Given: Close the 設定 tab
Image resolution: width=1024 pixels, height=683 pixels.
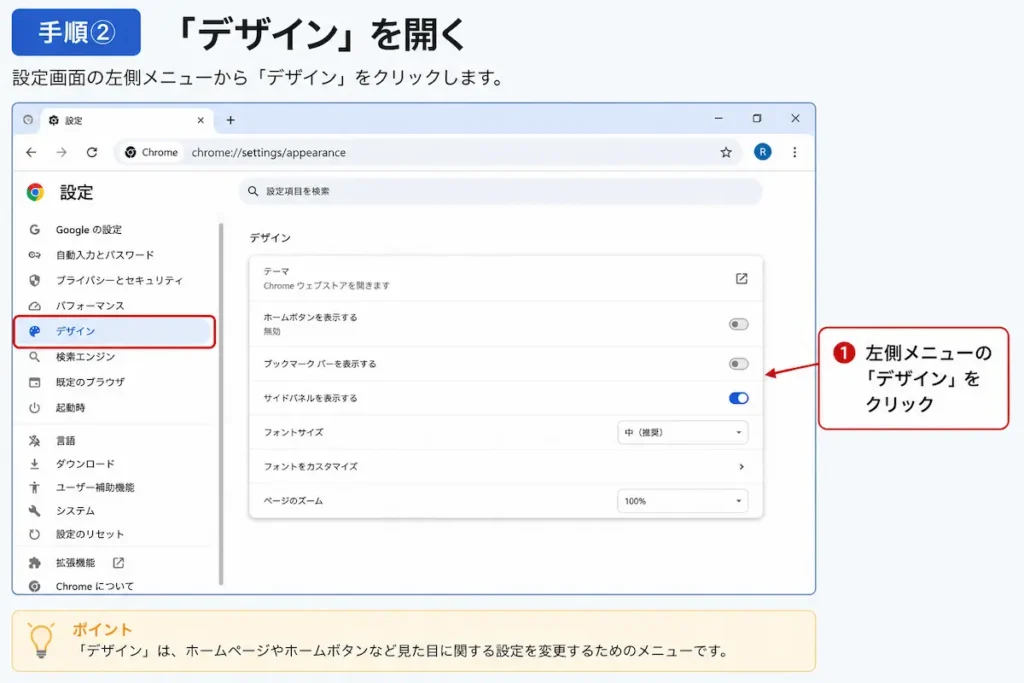Looking at the screenshot, I should tap(200, 120).
